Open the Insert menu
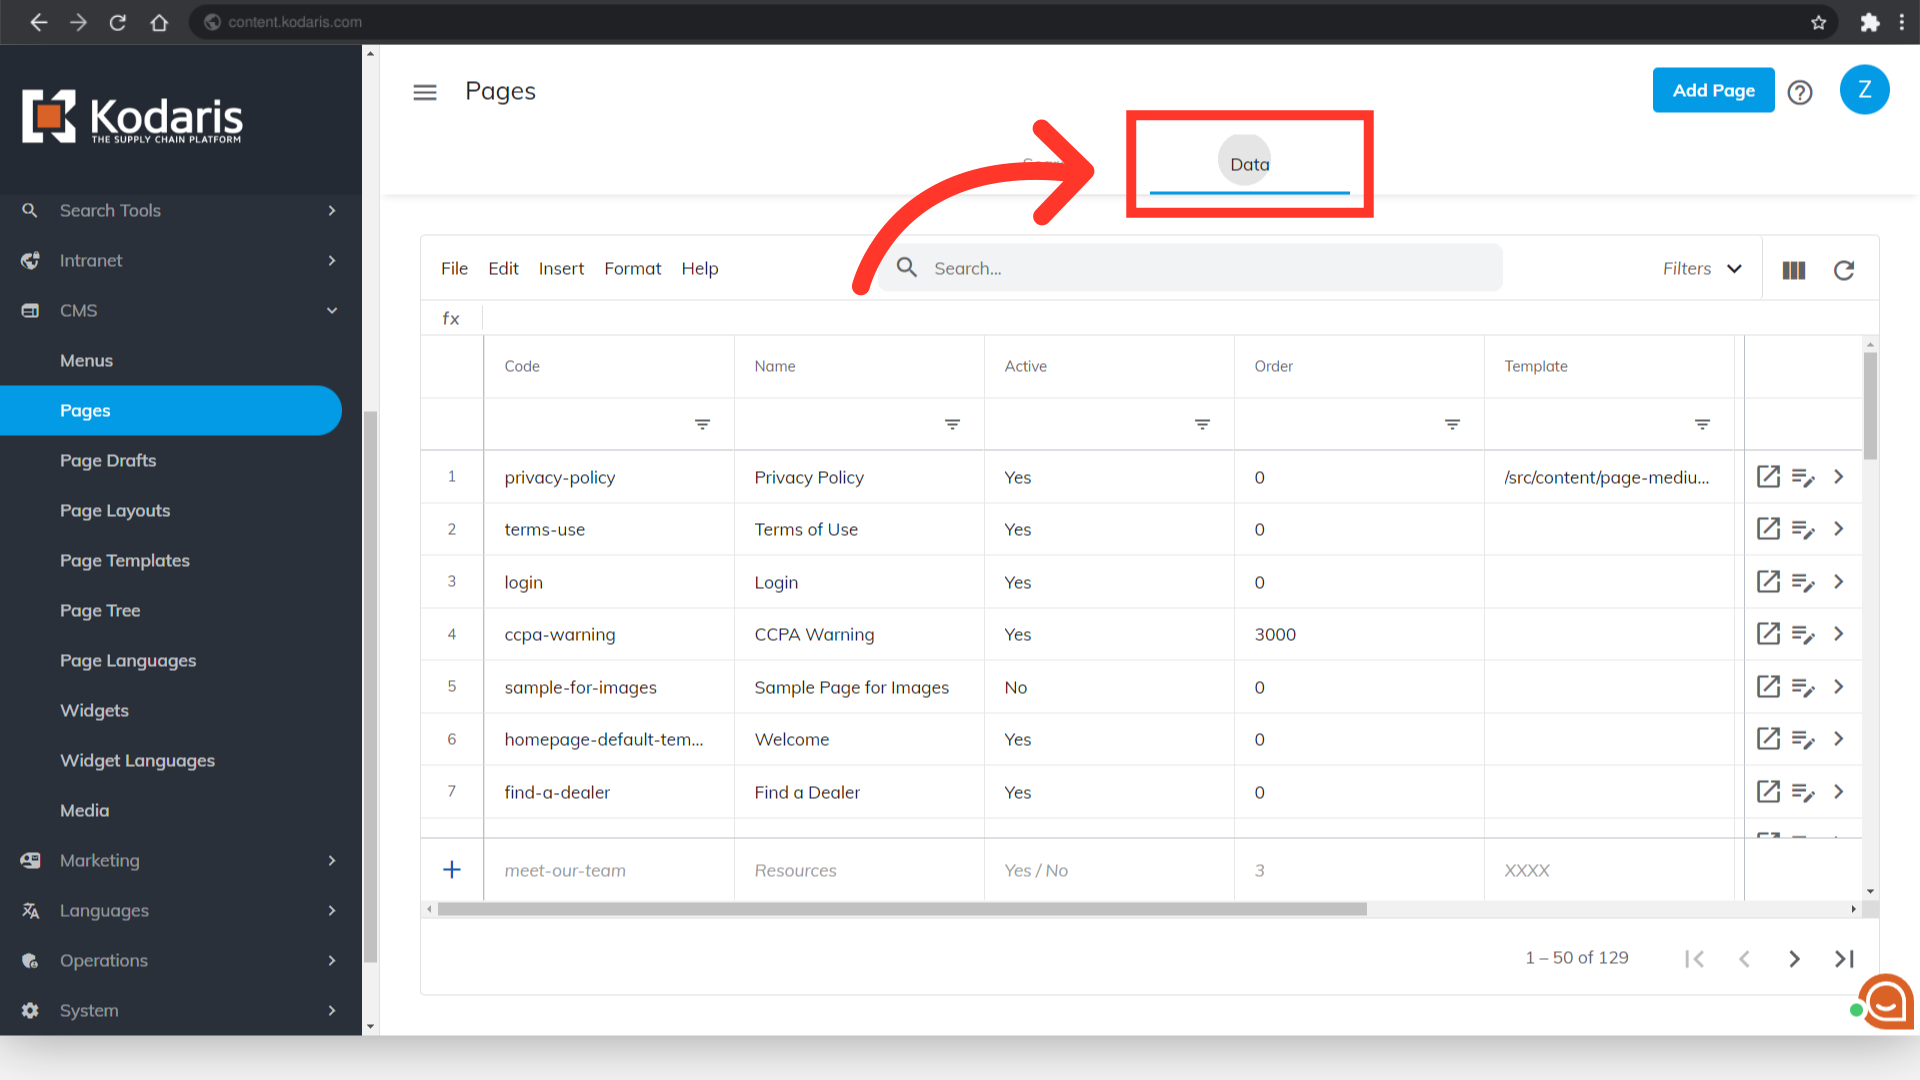The image size is (1920, 1080). point(561,269)
